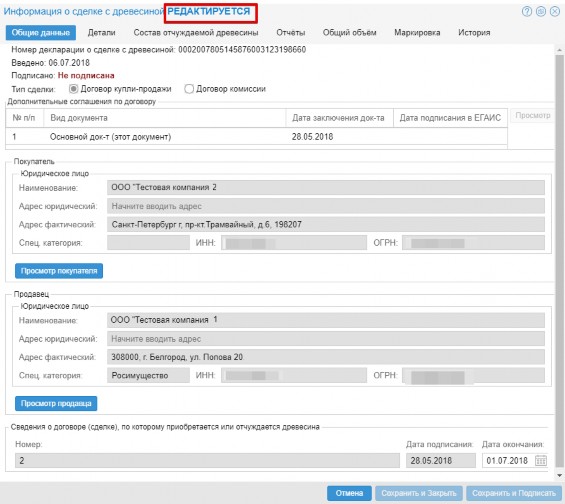Click the vertical scrollbar down arrow
The image size is (565, 504).
coord(559,476)
